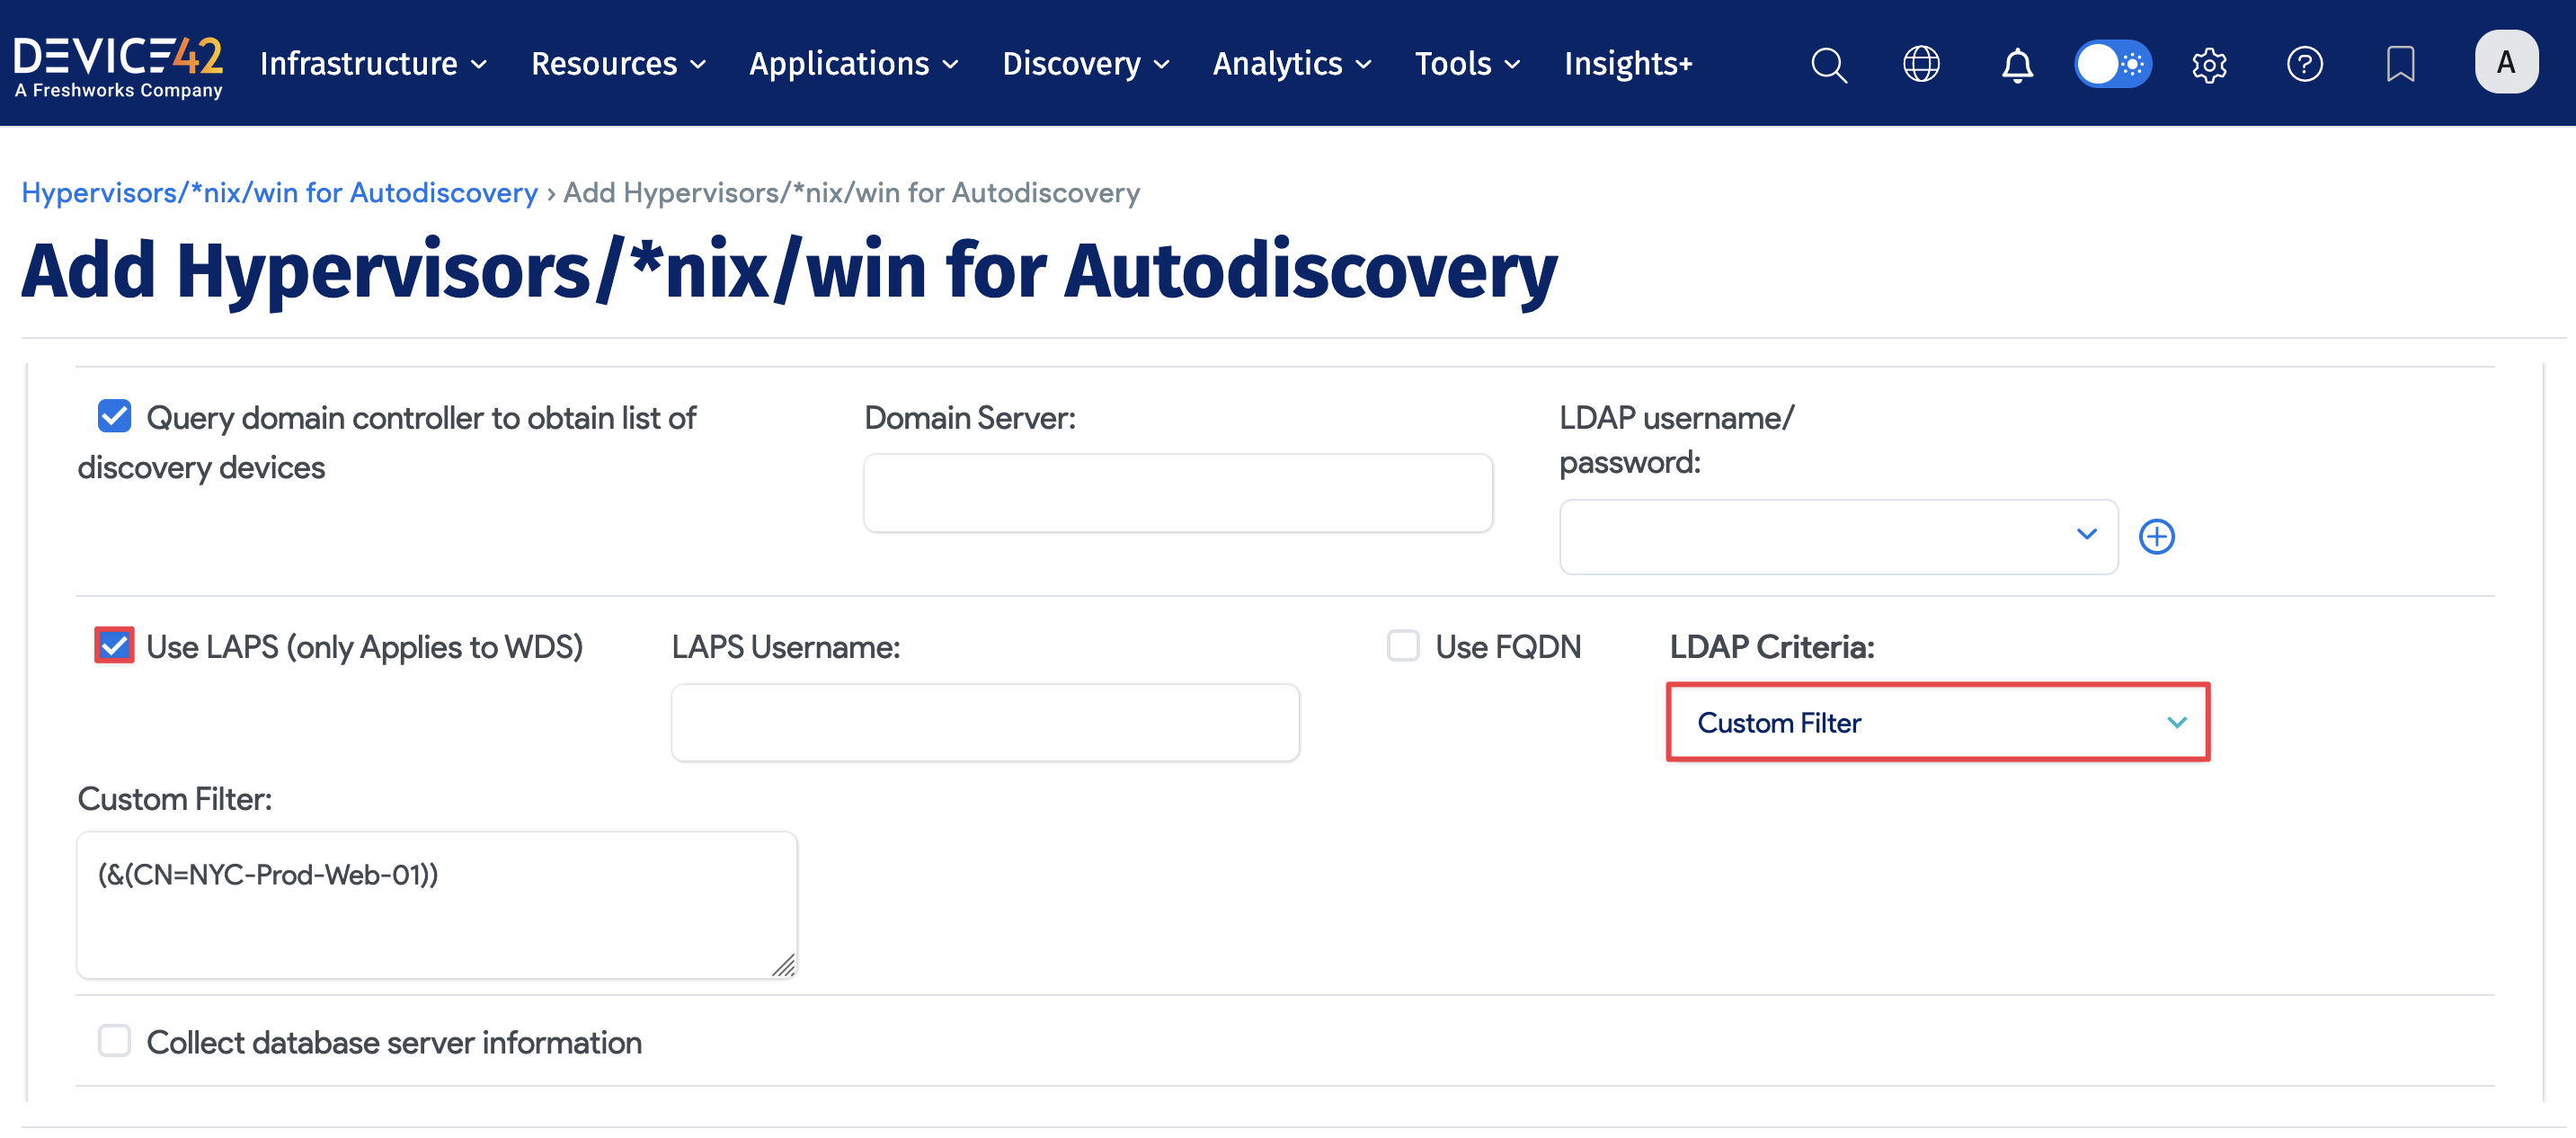Screen dimensions: 2576x1138
Task: Click the Domain Server input field
Action: (x=1177, y=493)
